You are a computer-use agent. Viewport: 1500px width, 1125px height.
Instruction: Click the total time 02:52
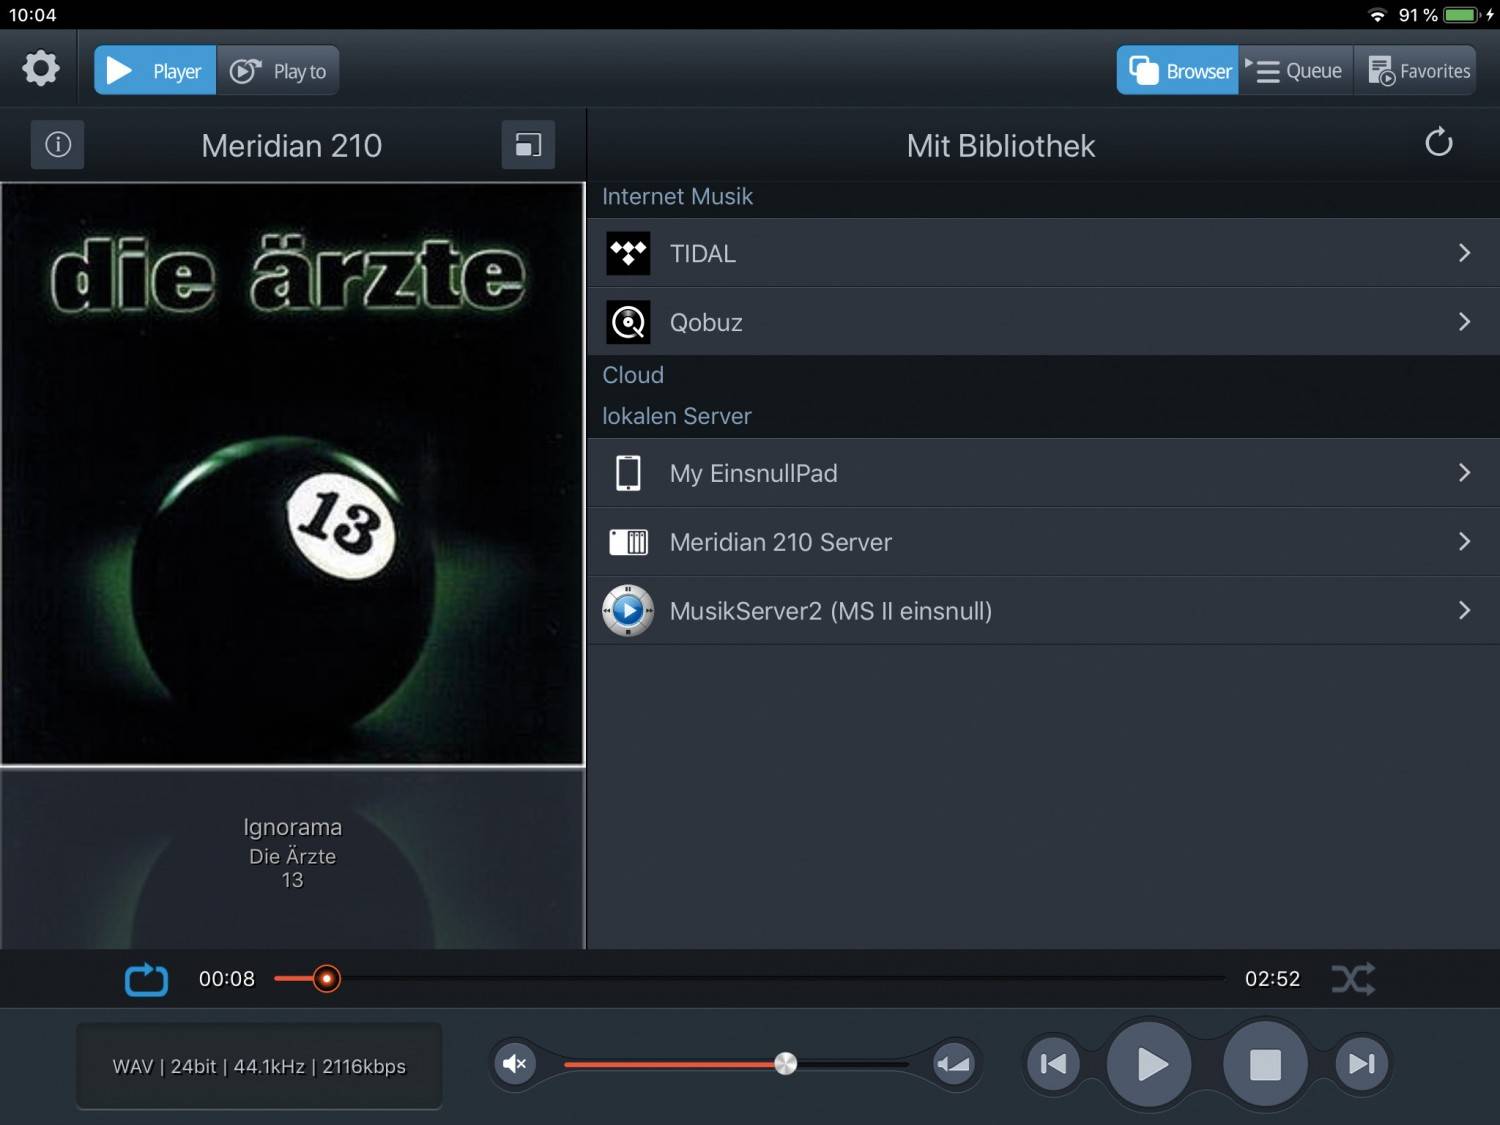point(1272,979)
